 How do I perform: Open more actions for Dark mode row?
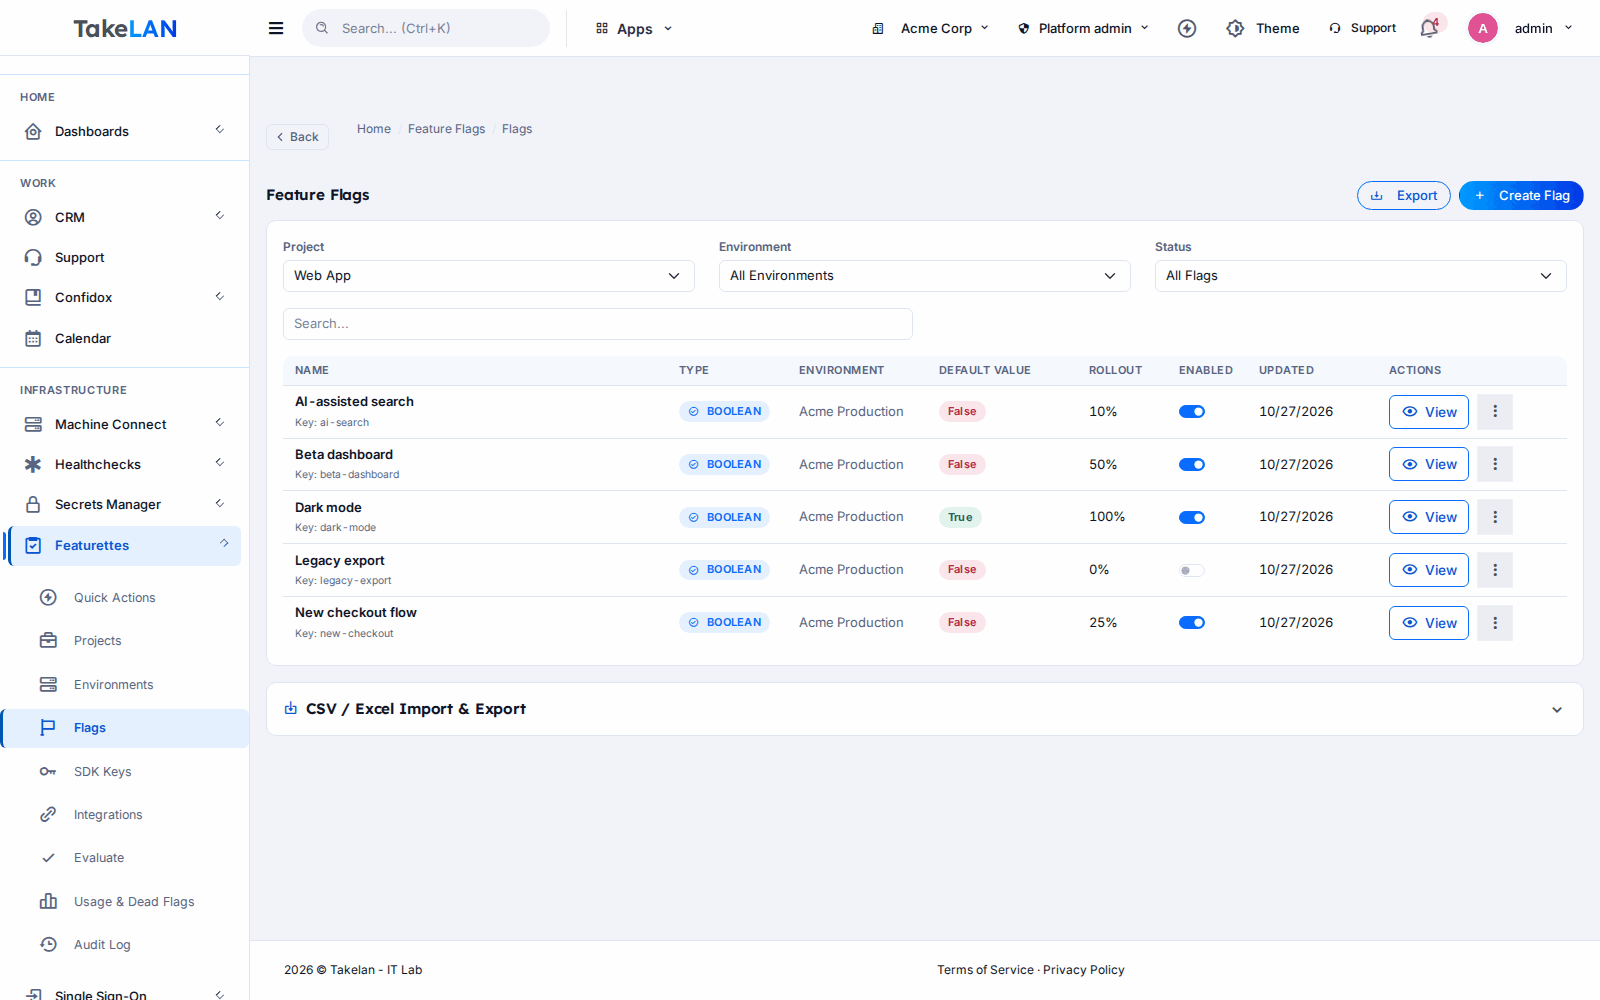[1495, 517]
